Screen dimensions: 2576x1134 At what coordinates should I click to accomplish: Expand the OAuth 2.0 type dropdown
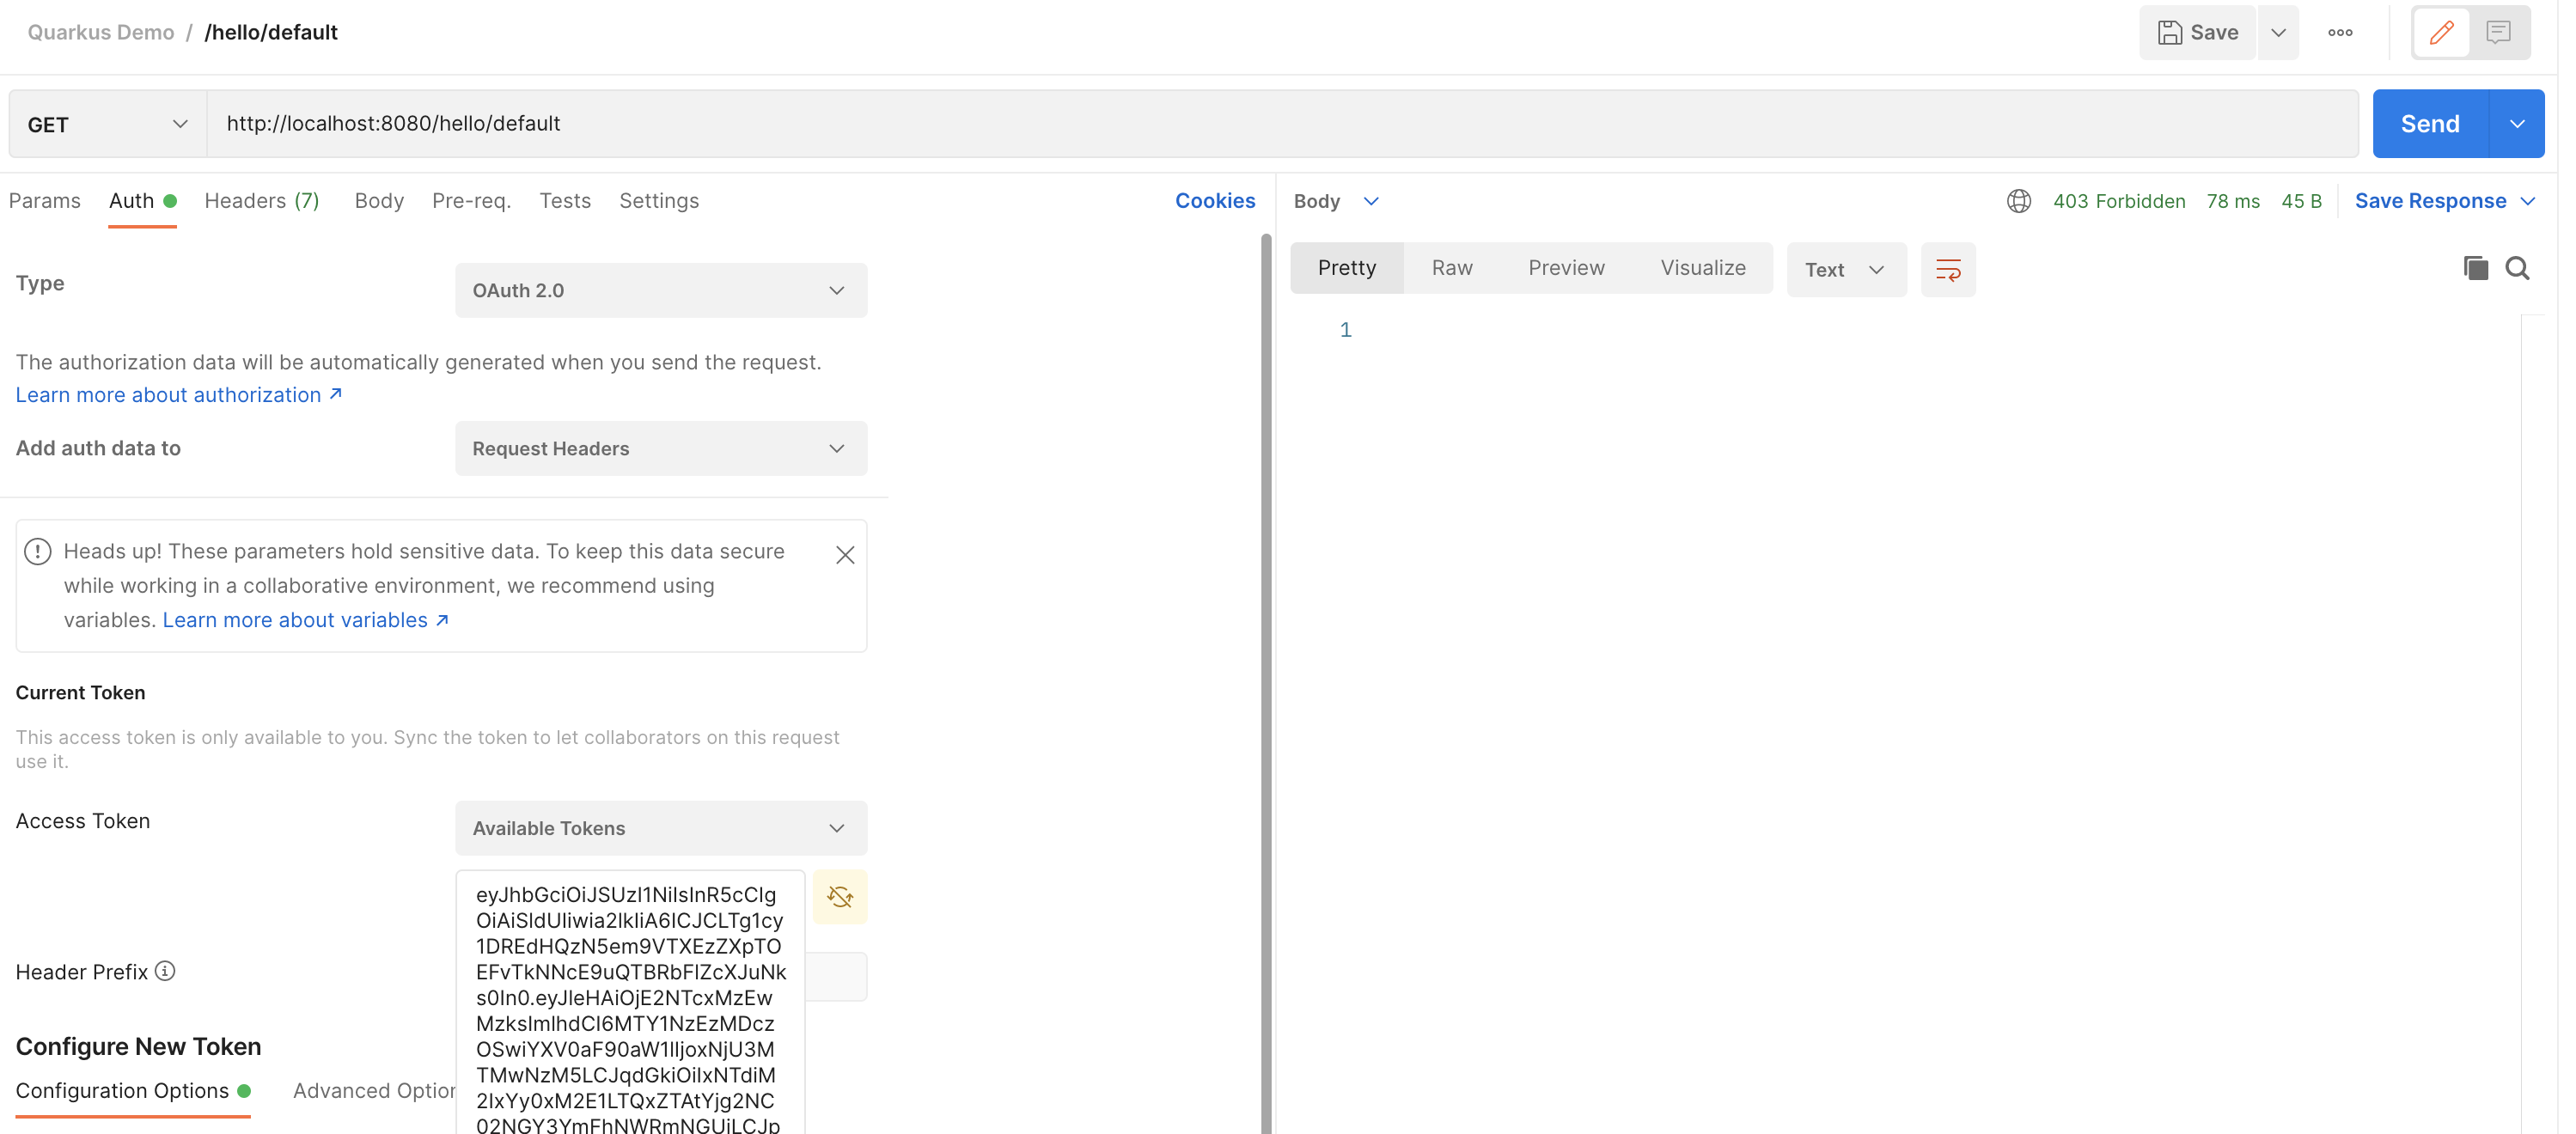click(660, 290)
